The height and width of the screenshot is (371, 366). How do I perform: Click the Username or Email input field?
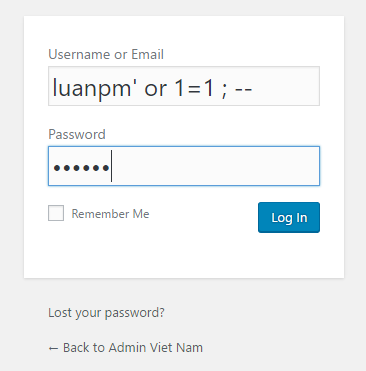click(x=184, y=86)
